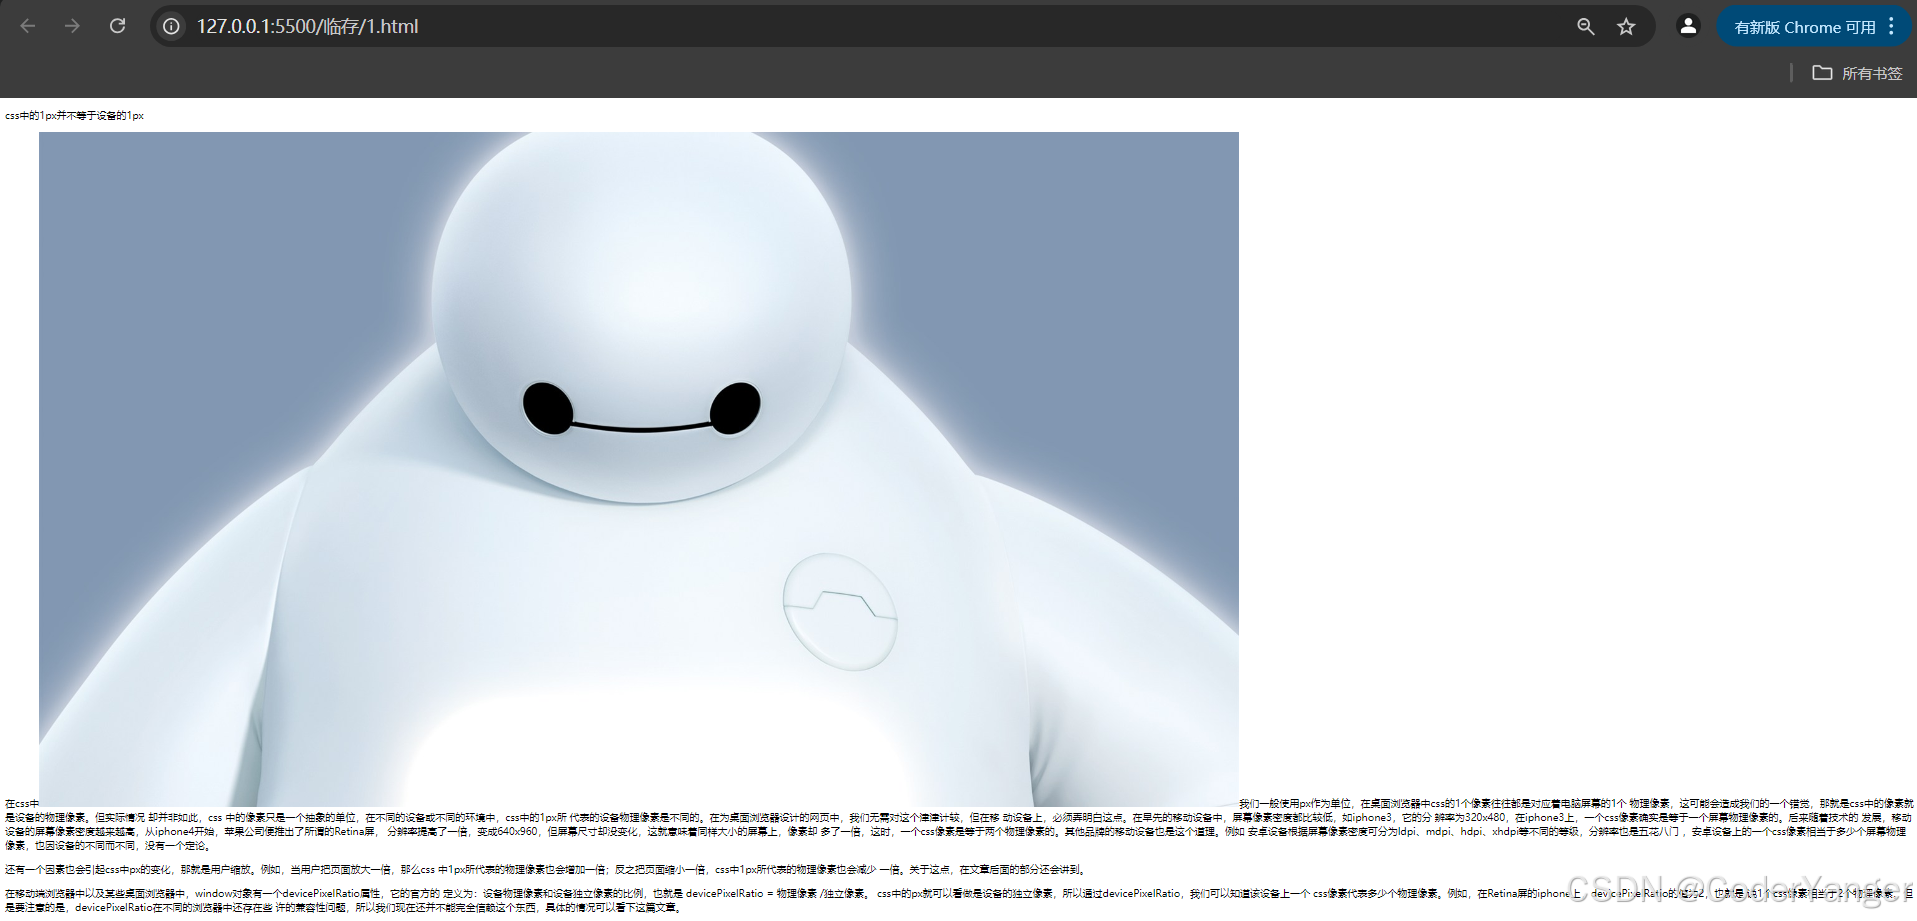Viewport: 1917px width, 921px height.
Task: Reload the current page
Action: click(117, 26)
